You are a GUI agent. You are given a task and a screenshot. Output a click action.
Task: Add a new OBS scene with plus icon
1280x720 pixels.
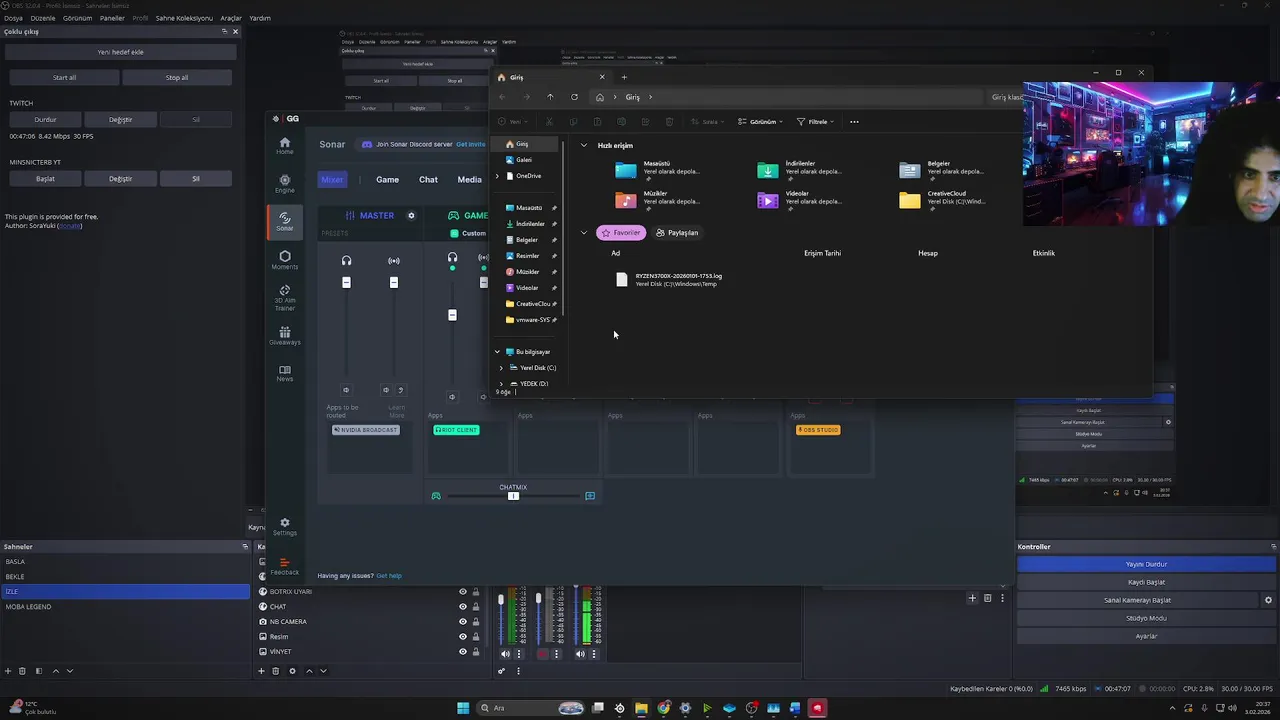[8, 671]
